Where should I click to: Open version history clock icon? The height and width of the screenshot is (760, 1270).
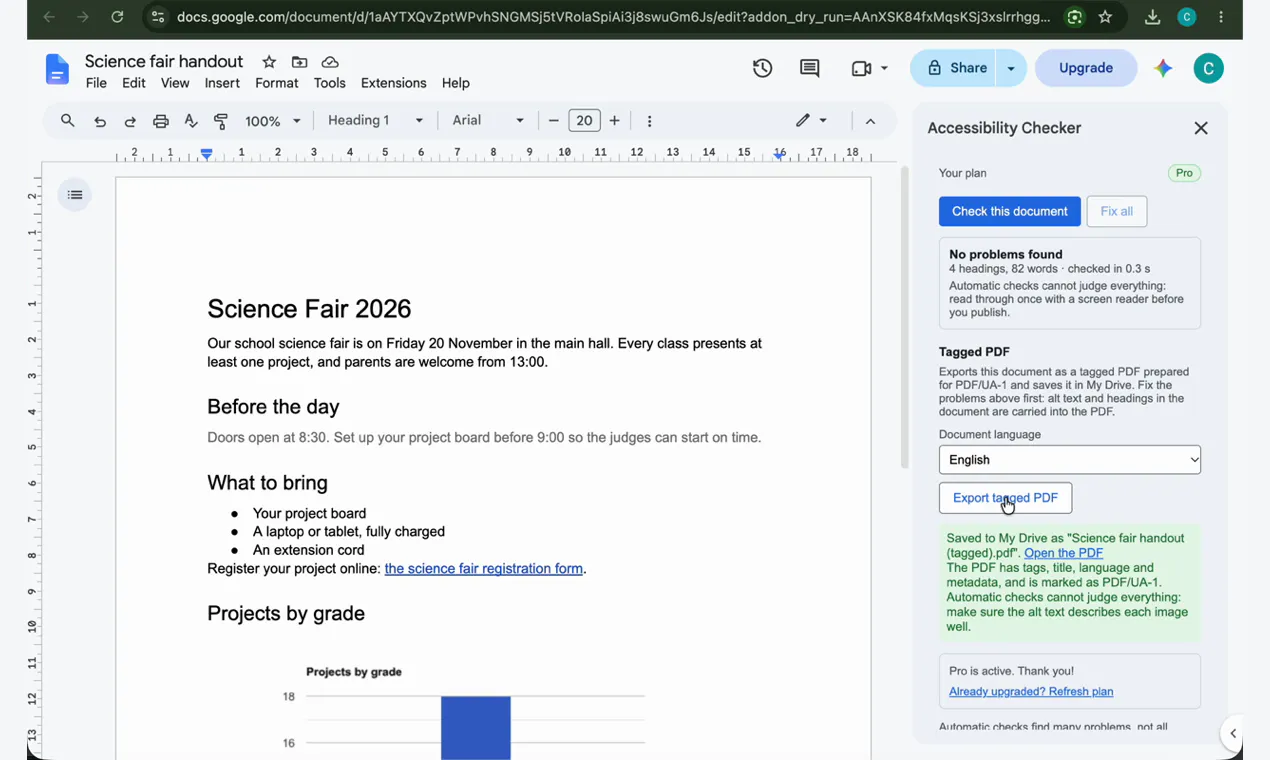763,68
